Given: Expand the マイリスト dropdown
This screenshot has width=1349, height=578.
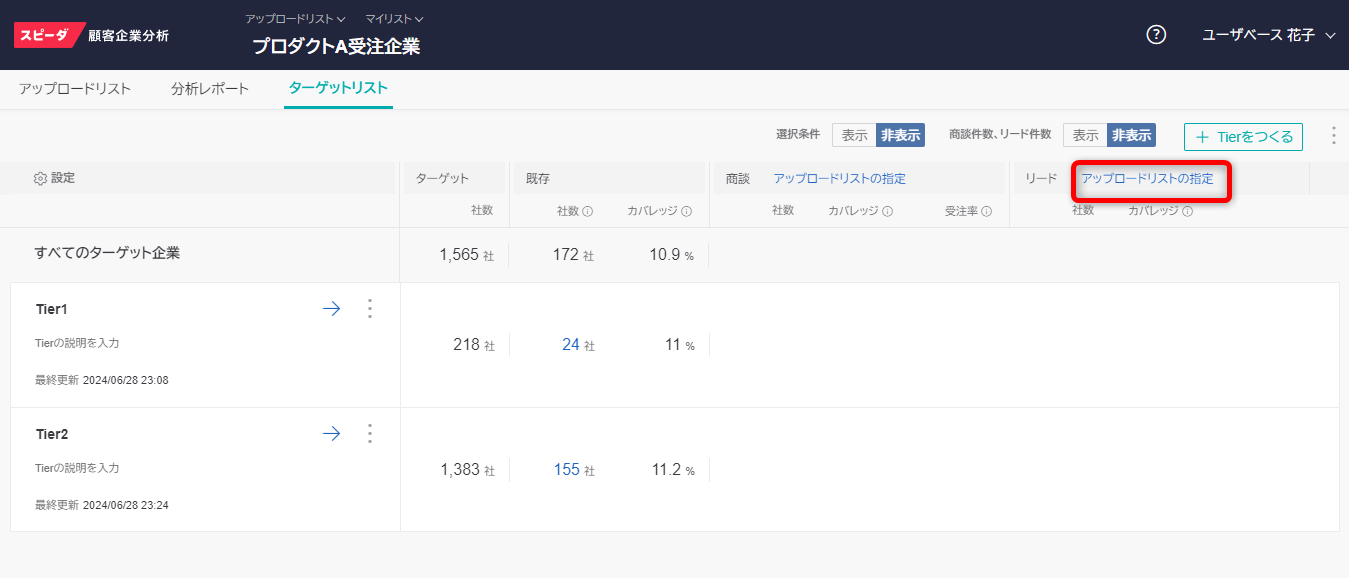Looking at the screenshot, I should [394, 19].
